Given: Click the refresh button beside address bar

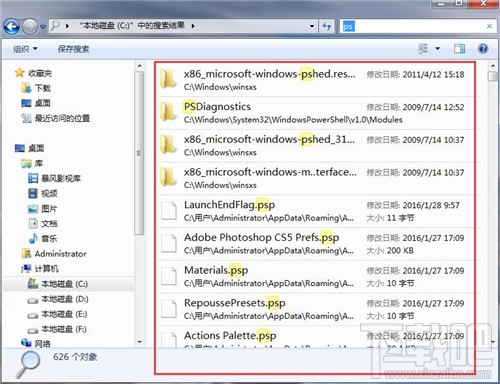Looking at the screenshot, I should click(x=327, y=26).
